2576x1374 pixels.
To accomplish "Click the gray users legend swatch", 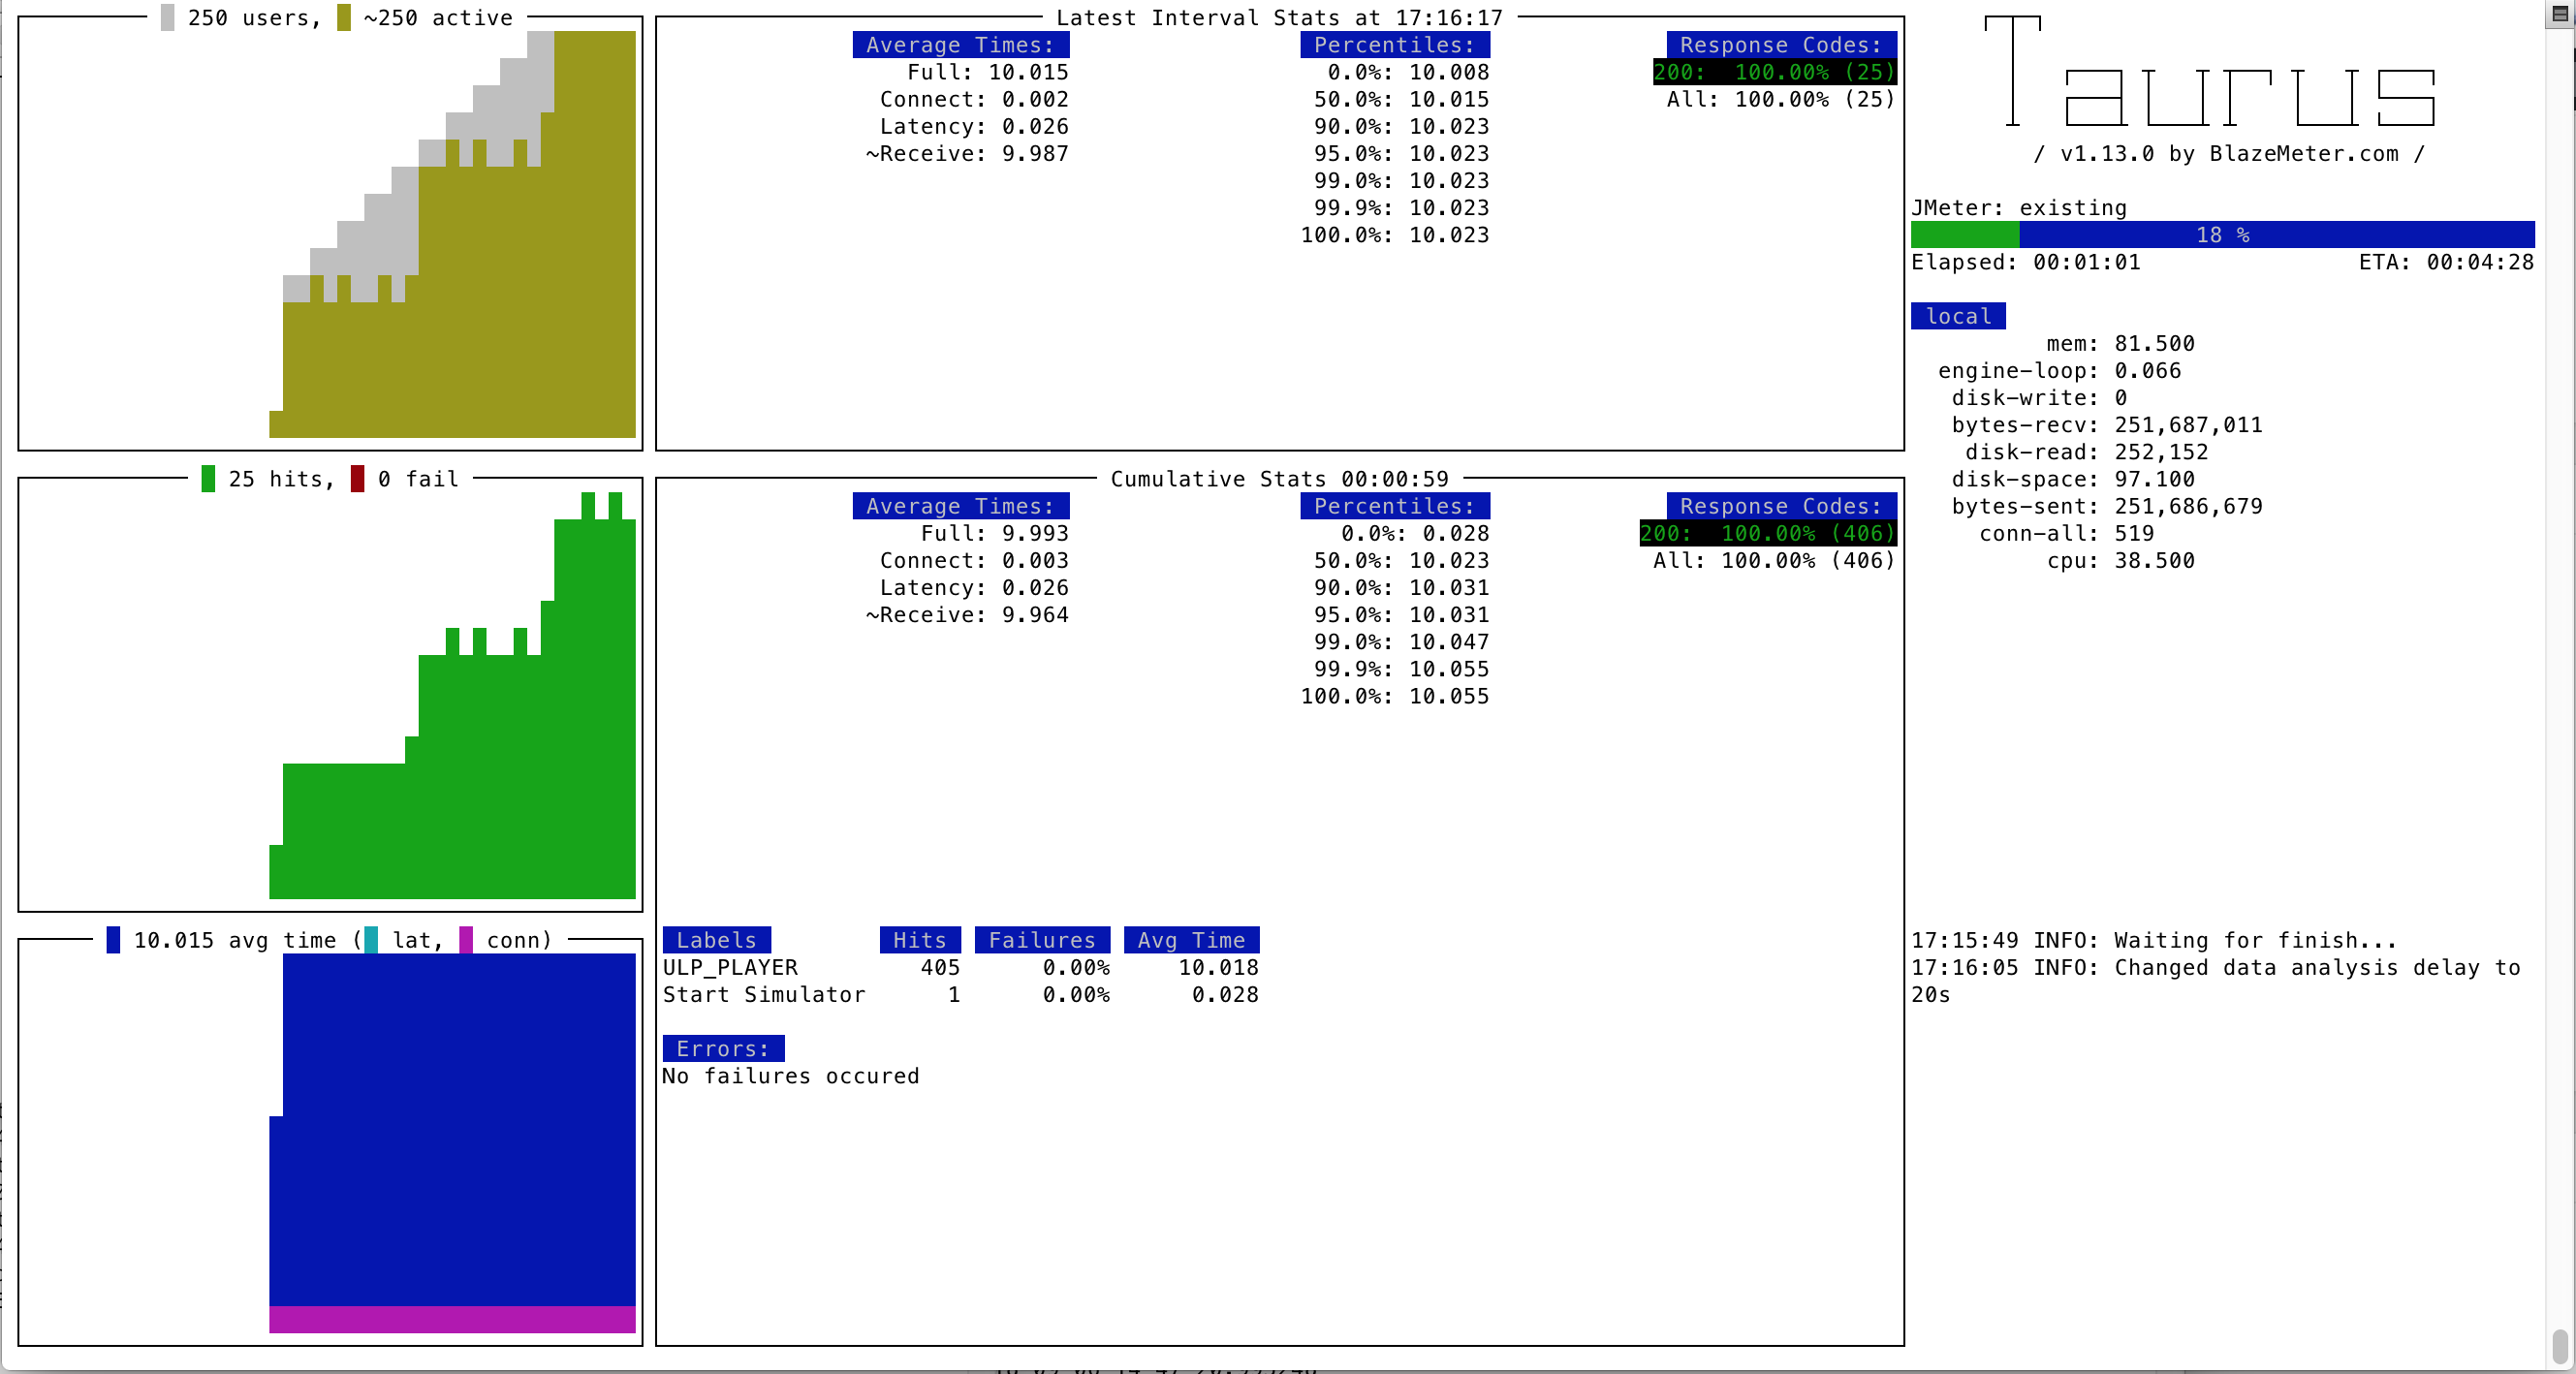I will pos(167,18).
